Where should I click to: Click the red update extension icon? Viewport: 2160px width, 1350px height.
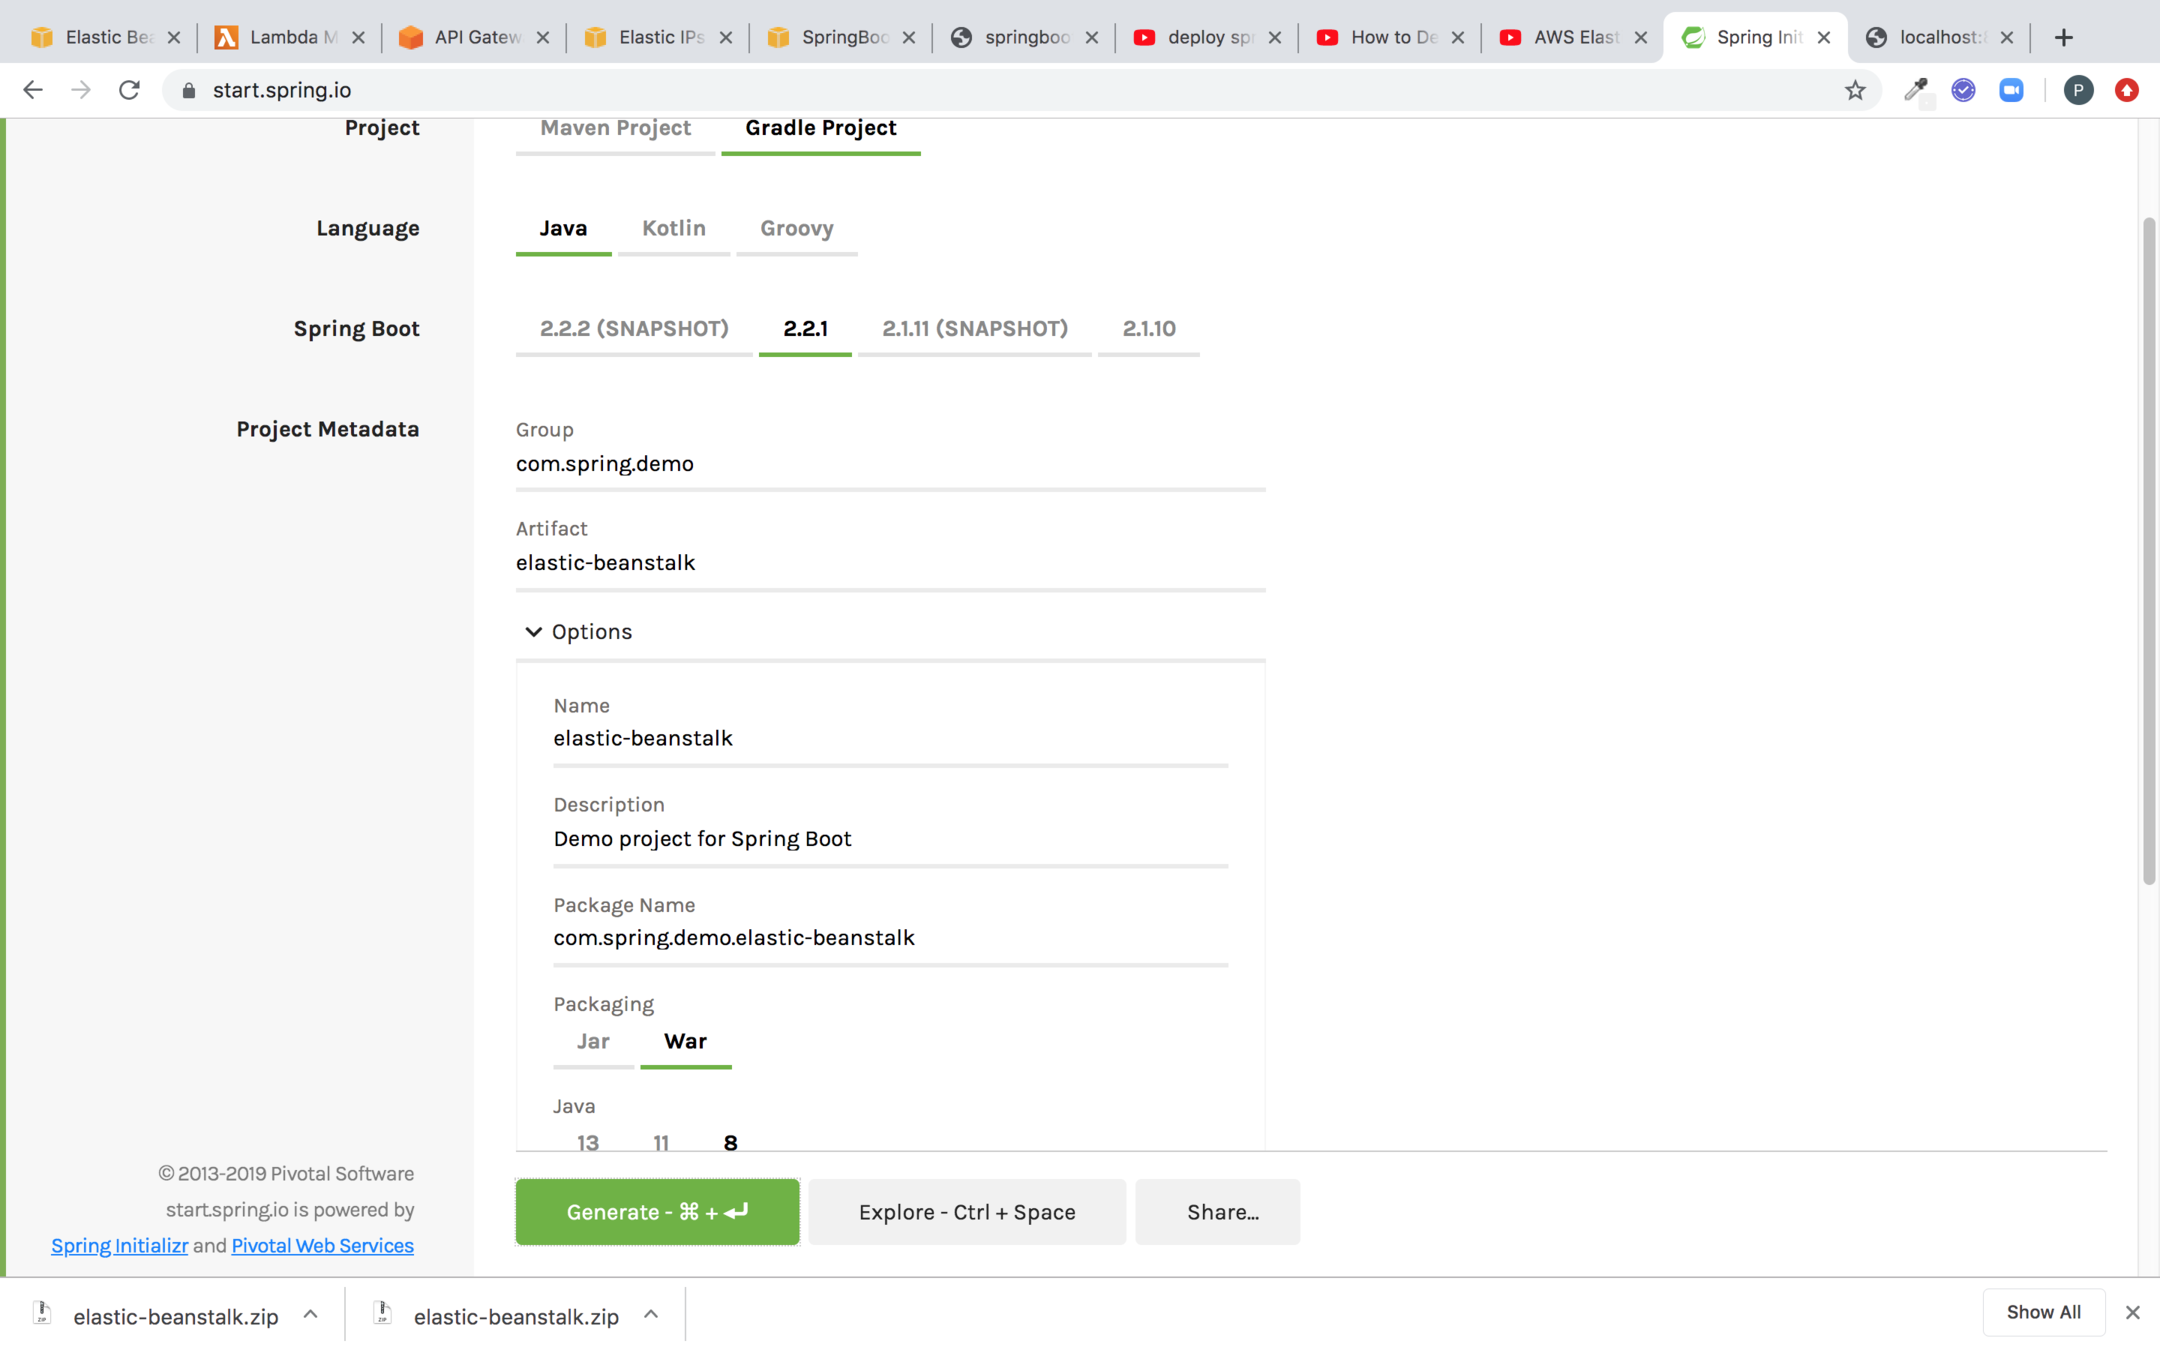click(2127, 90)
